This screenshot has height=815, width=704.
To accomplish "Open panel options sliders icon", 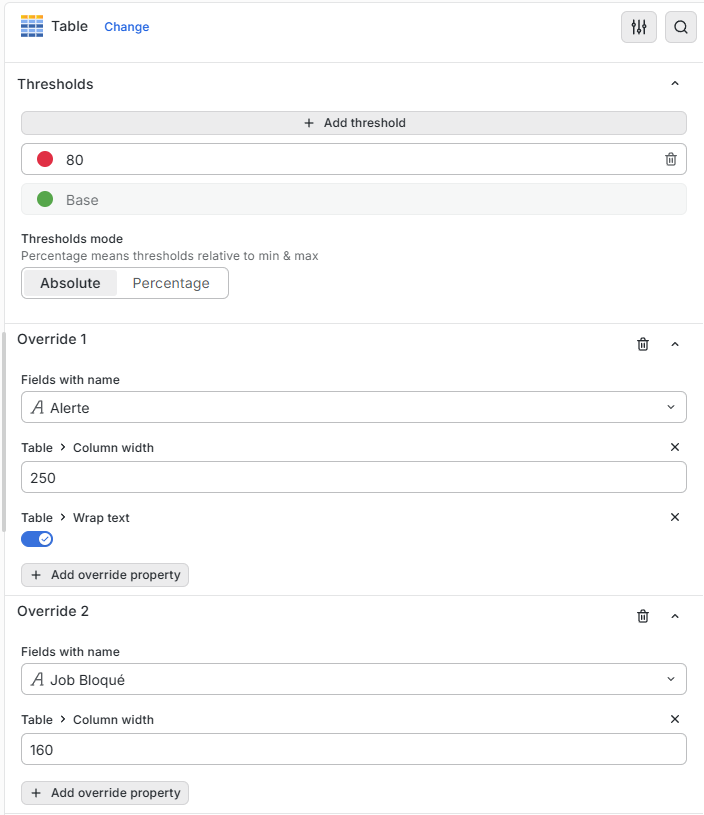I will click(x=639, y=27).
